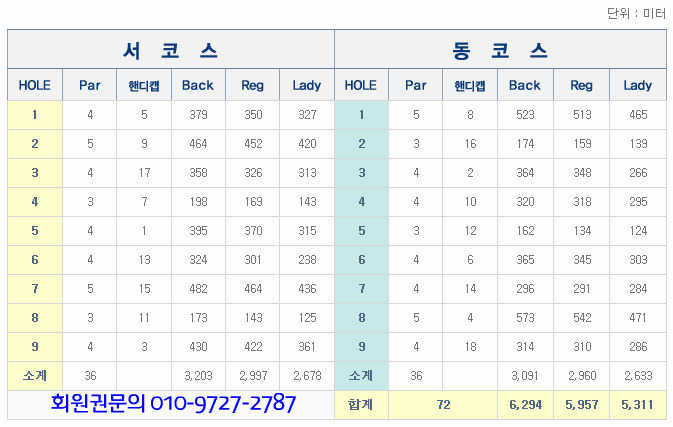Select the 동코스 hole 3 Back value 364
Image resolution: width=673 pixels, height=427 pixels.
[x=525, y=173]
